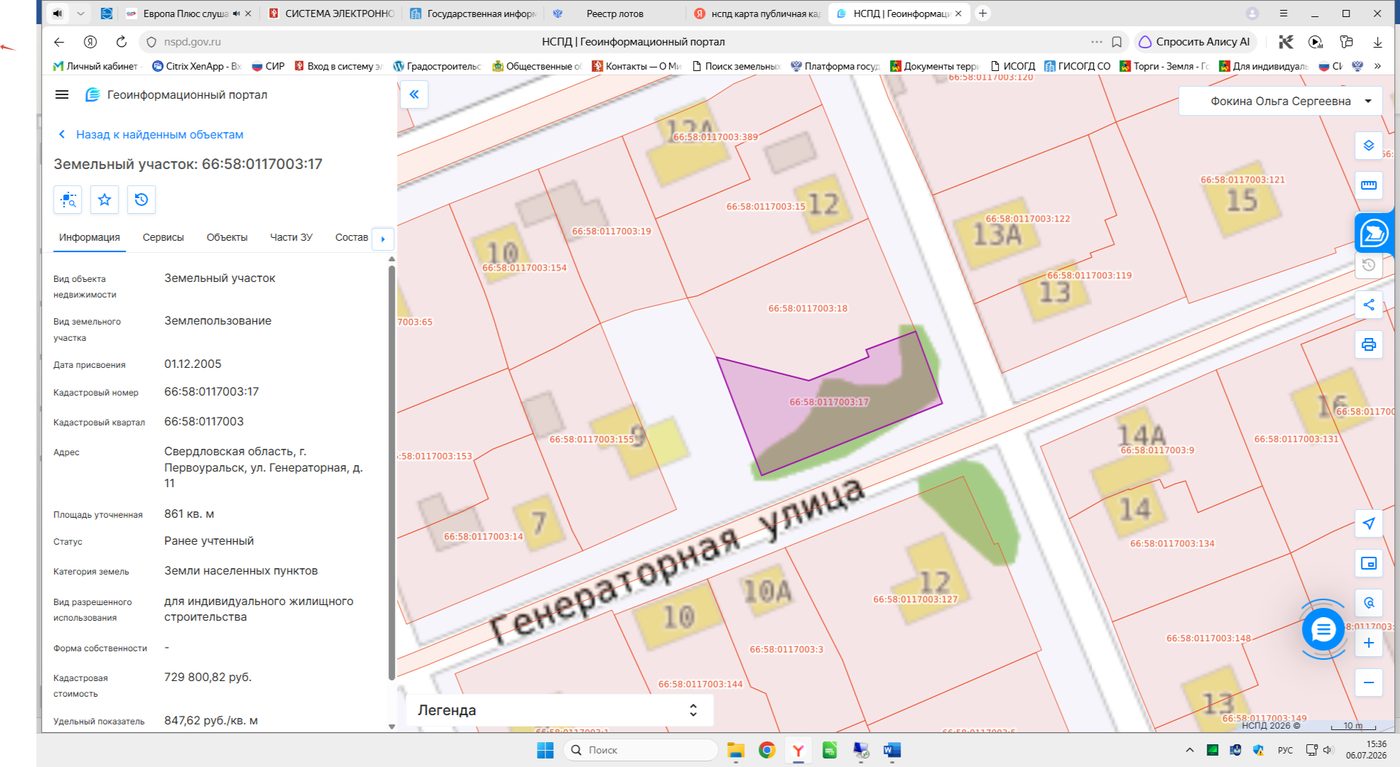Viewport: 1400px width, 767px height.
Task: Open the Реестр лотов... no, Градостроитель bookmark
Action: pos(437,66)
